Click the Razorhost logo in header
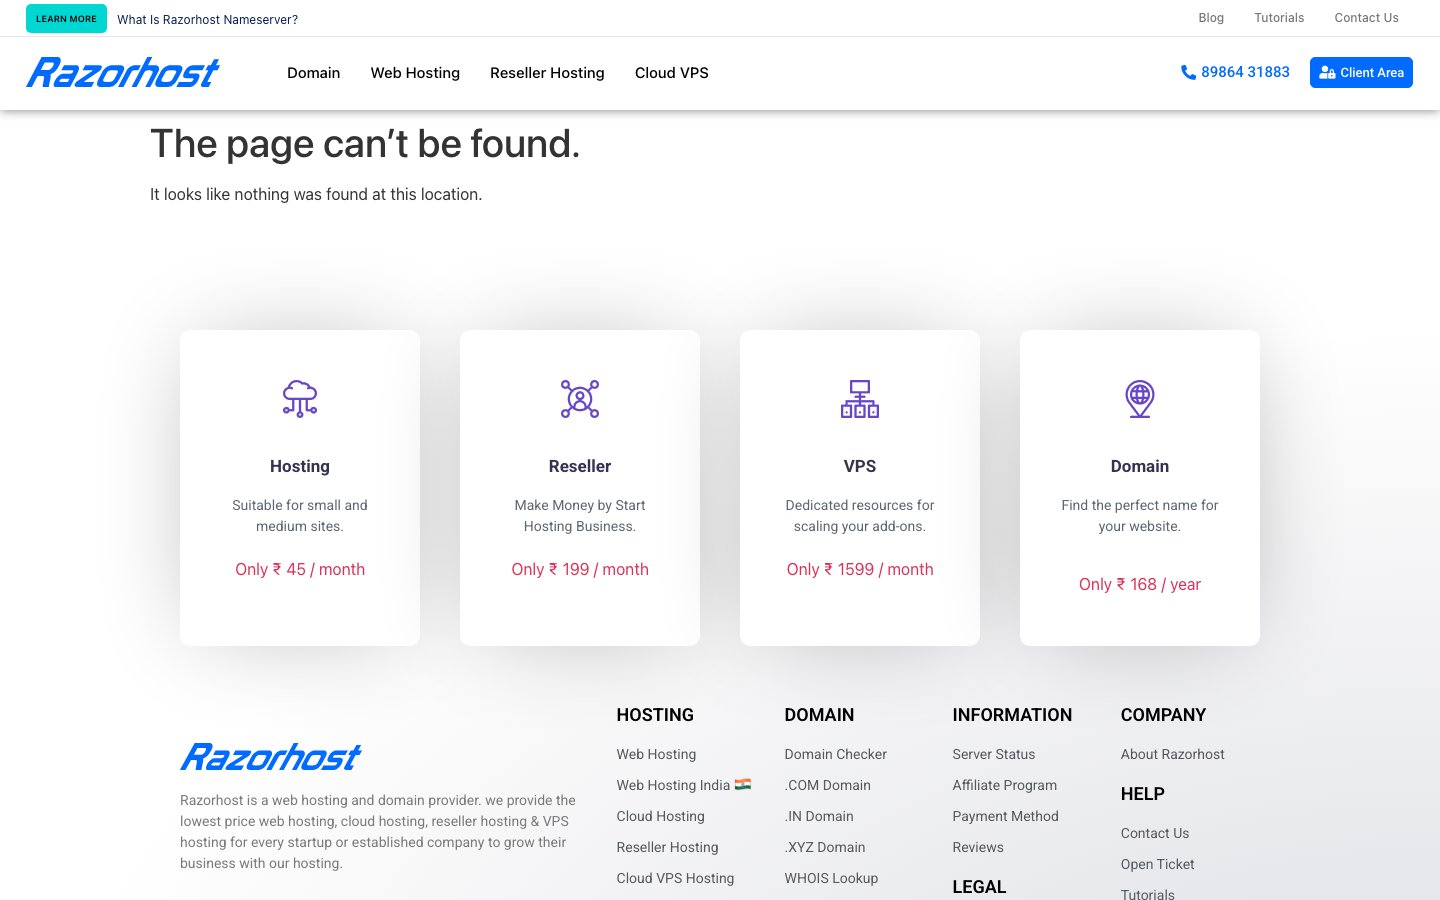Image resolution: width=1440 pixels, height=900 pixels. (x=123, y=72)
